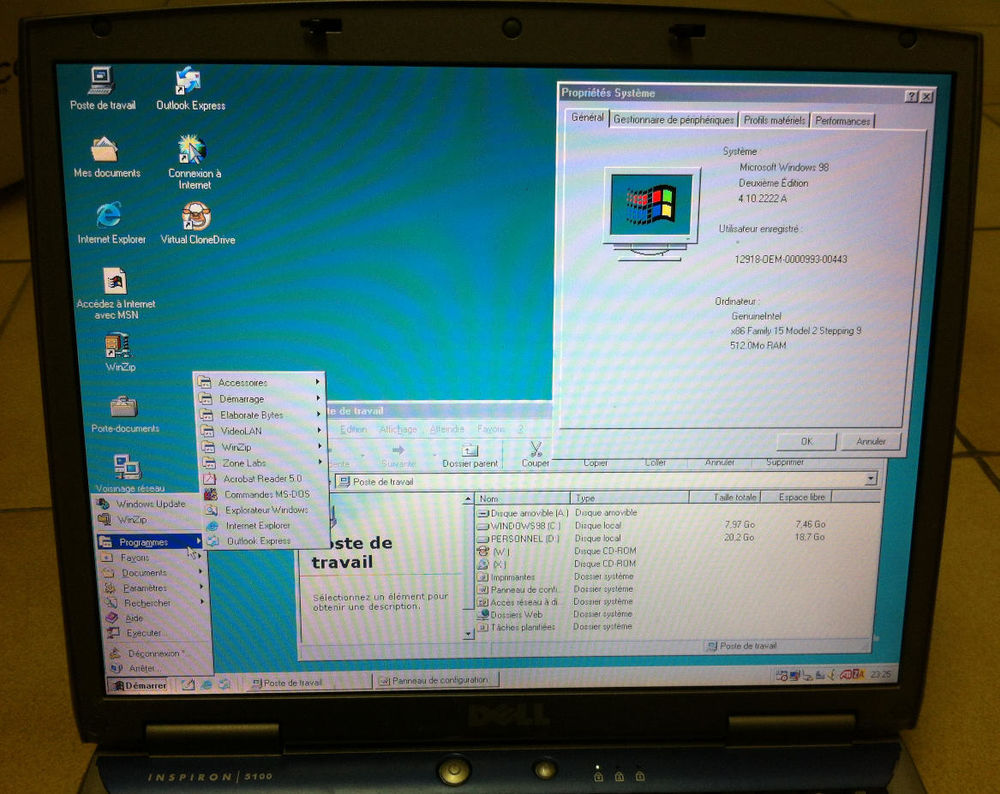Viewport: 1000px width, 794px height.
Task: Open Poste de travail desktop icon
Action: point(102,89)
